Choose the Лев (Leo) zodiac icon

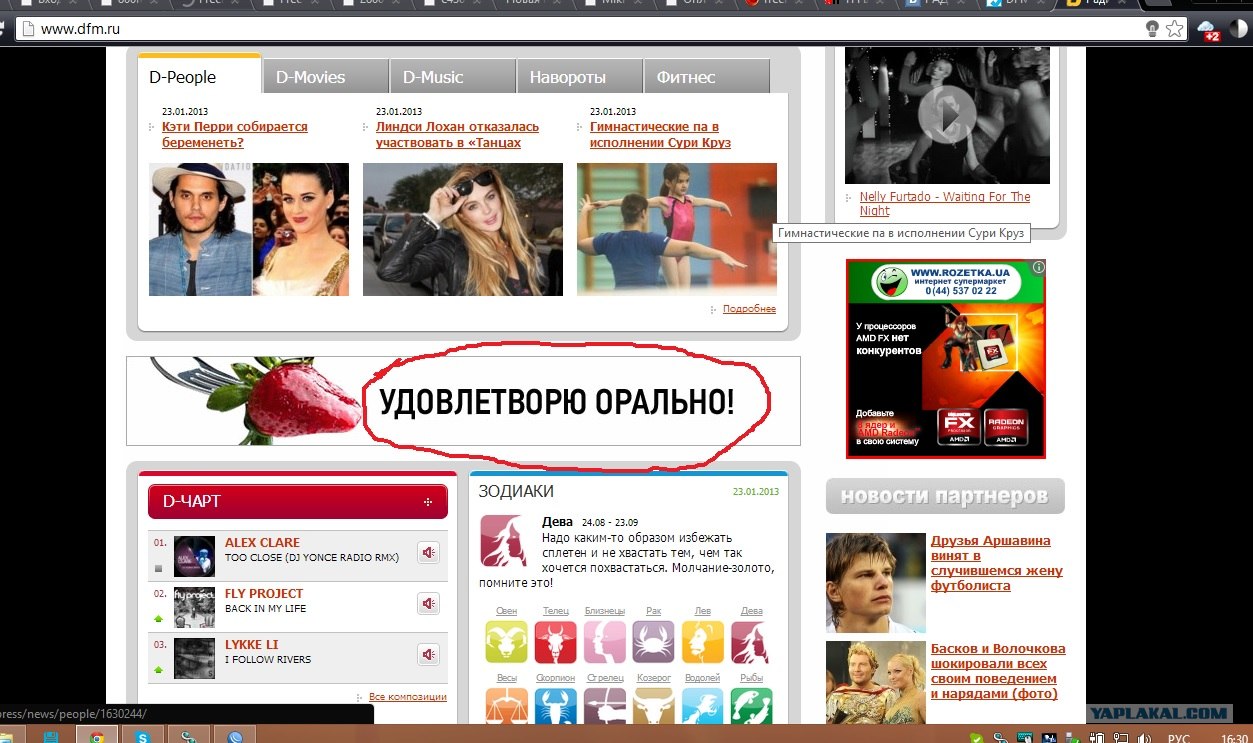[703, 642]
